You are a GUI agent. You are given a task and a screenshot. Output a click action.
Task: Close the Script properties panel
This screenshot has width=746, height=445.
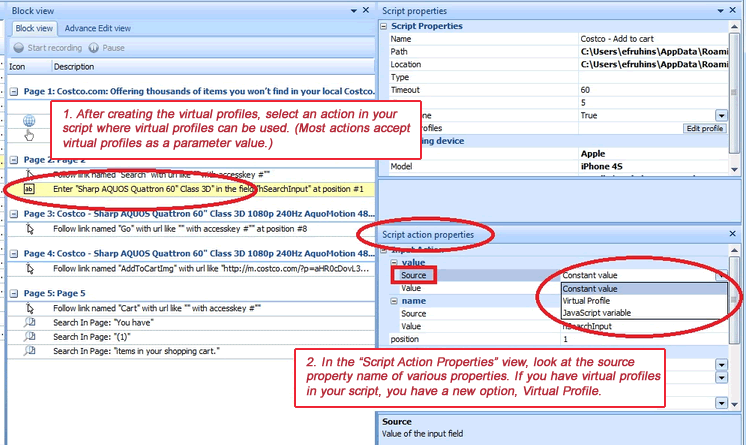733,10
